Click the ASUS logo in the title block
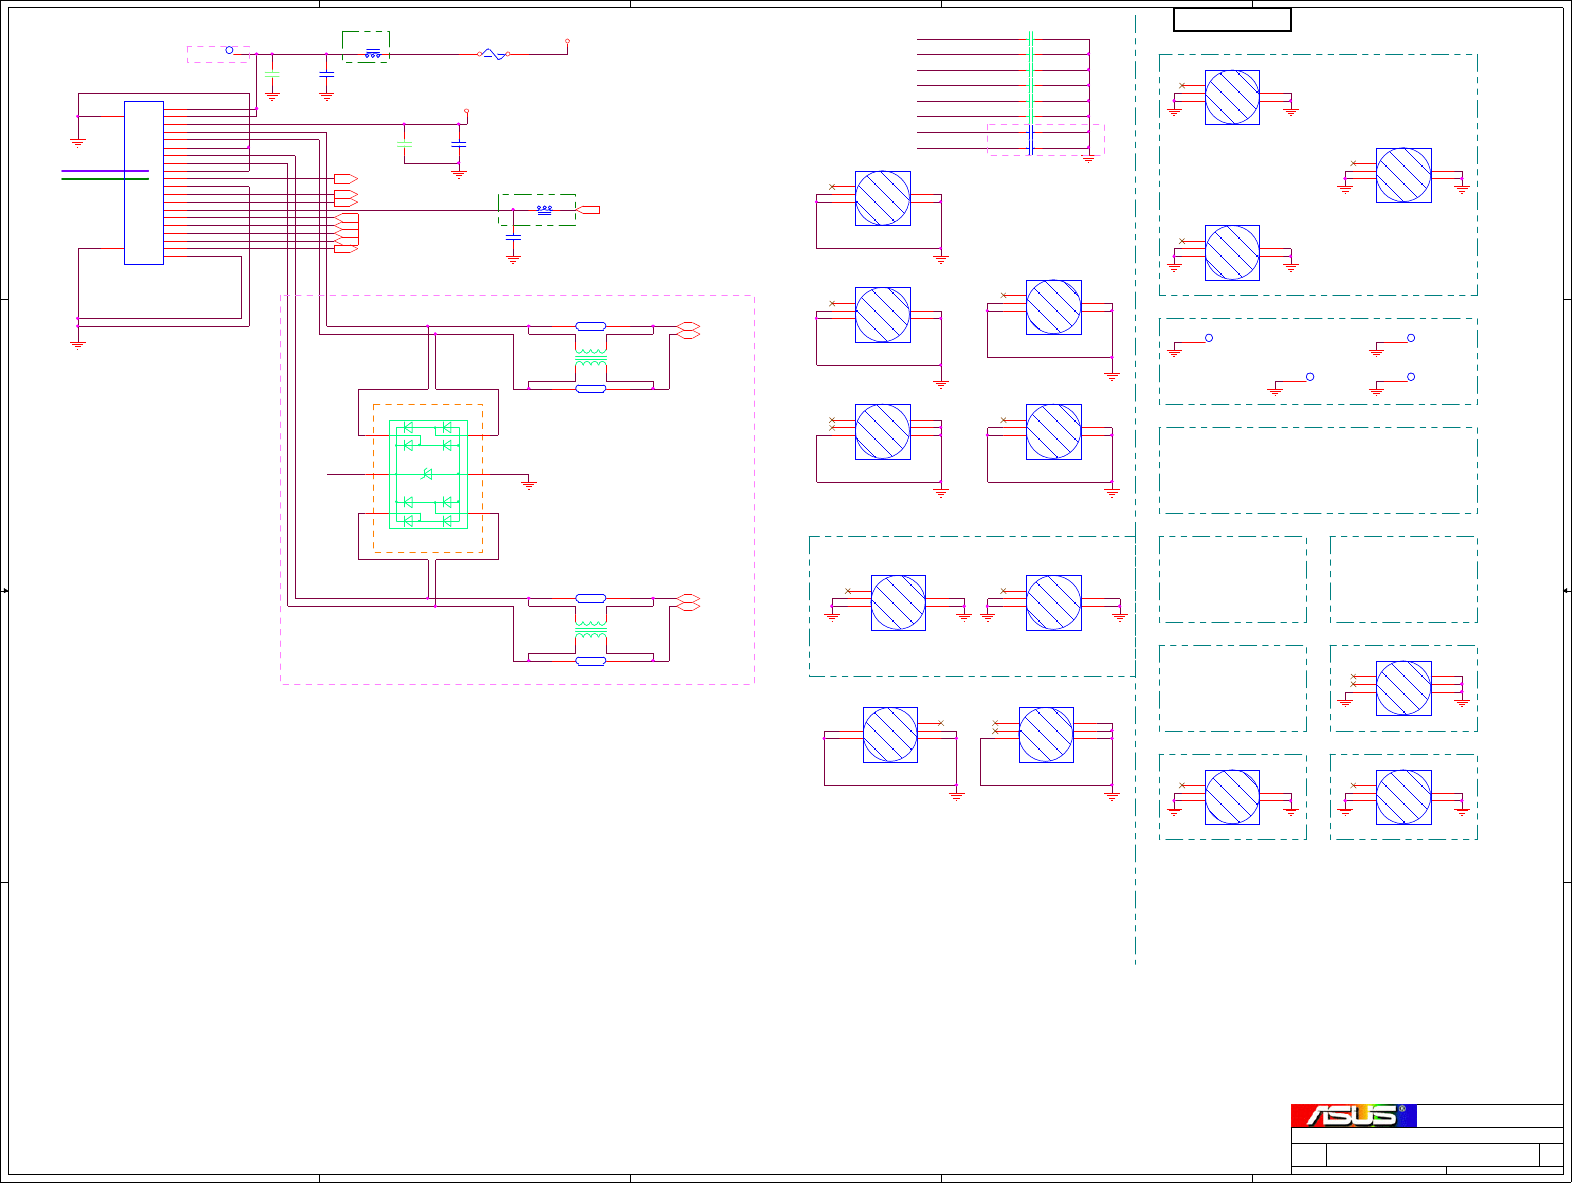This screenshot has width=1572, height=1183. (x=1353, y=1115)
